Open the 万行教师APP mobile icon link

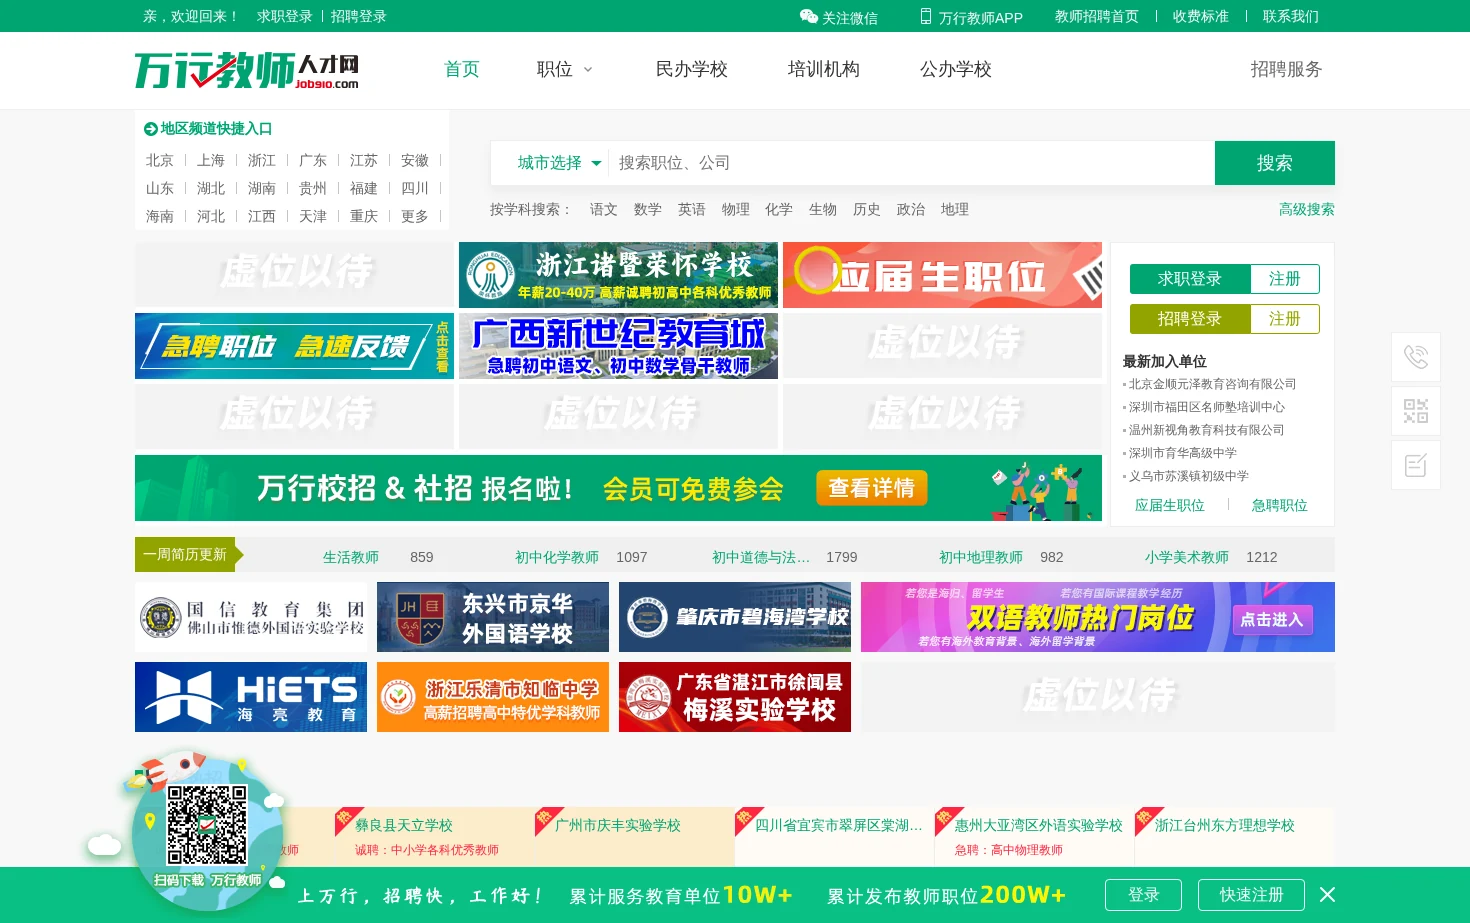click(926, 16)
